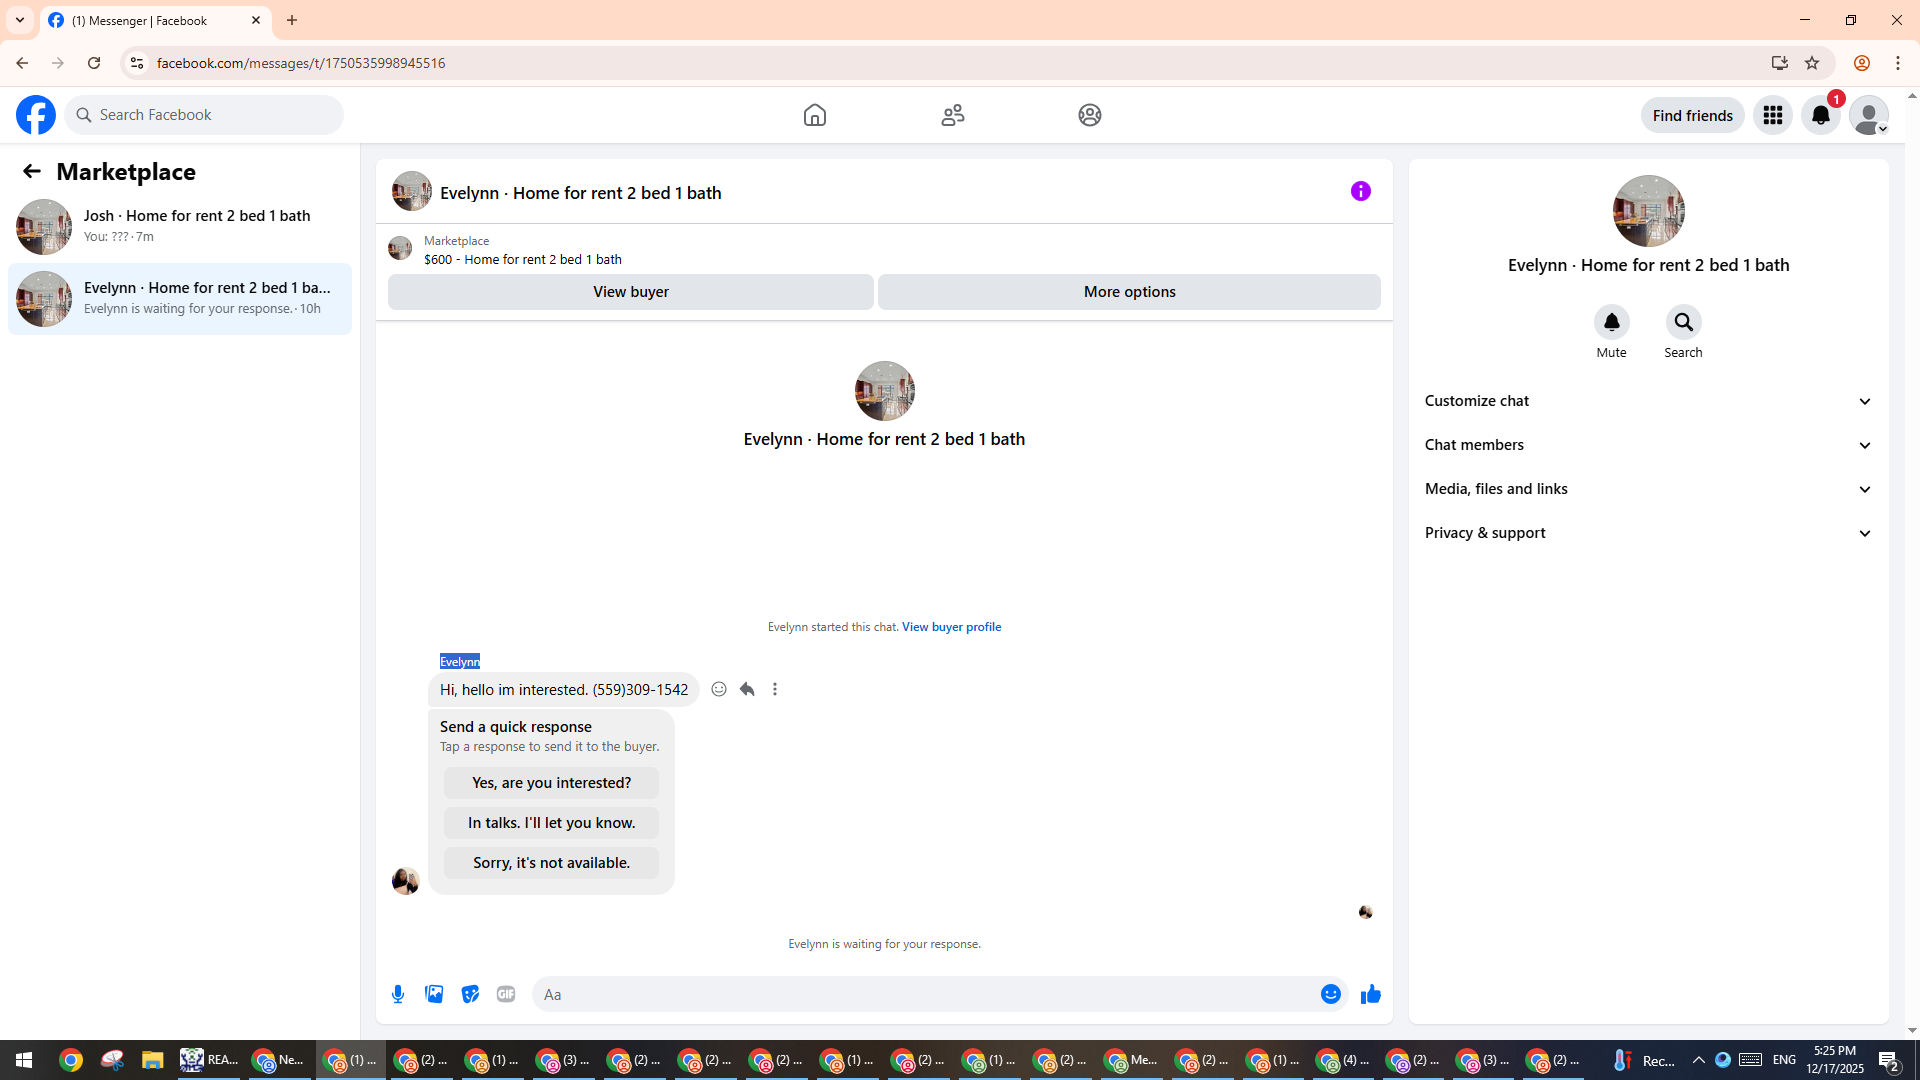1920x1080 pixels.
Task: Go to the Facebook Home tab
Action: (x=814, y=115)
